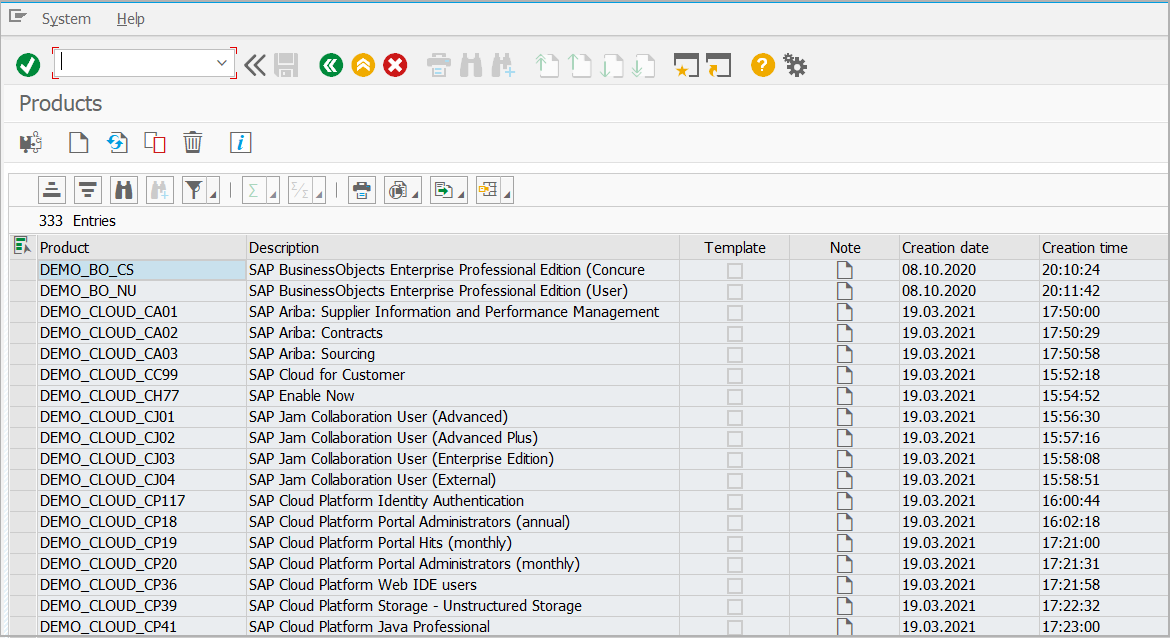Tick Template checkbox for DEMO_BO_NU
The width and height of the screenshot is (1170, 638).
735,291
